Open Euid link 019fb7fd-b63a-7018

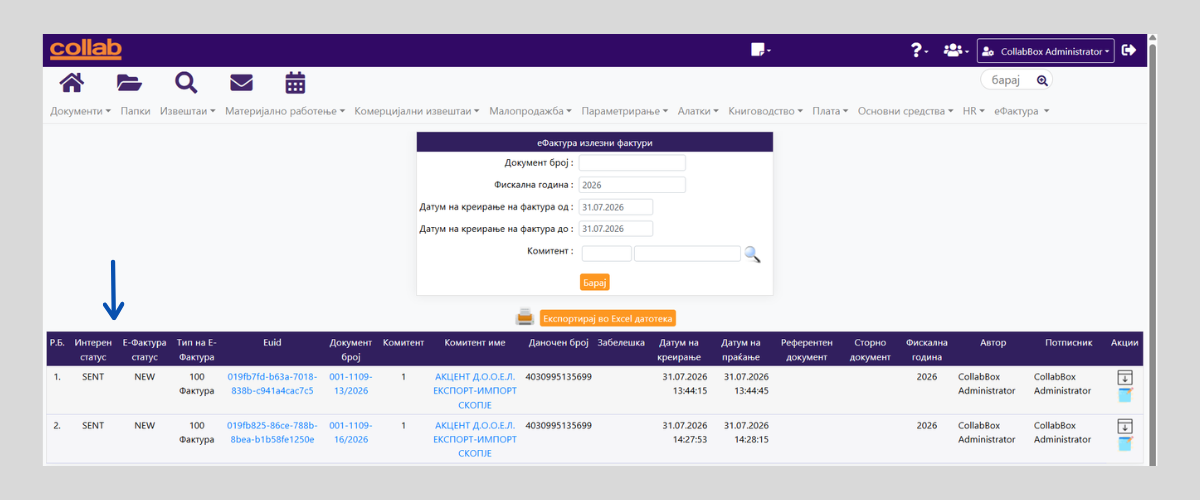[272, 384]
